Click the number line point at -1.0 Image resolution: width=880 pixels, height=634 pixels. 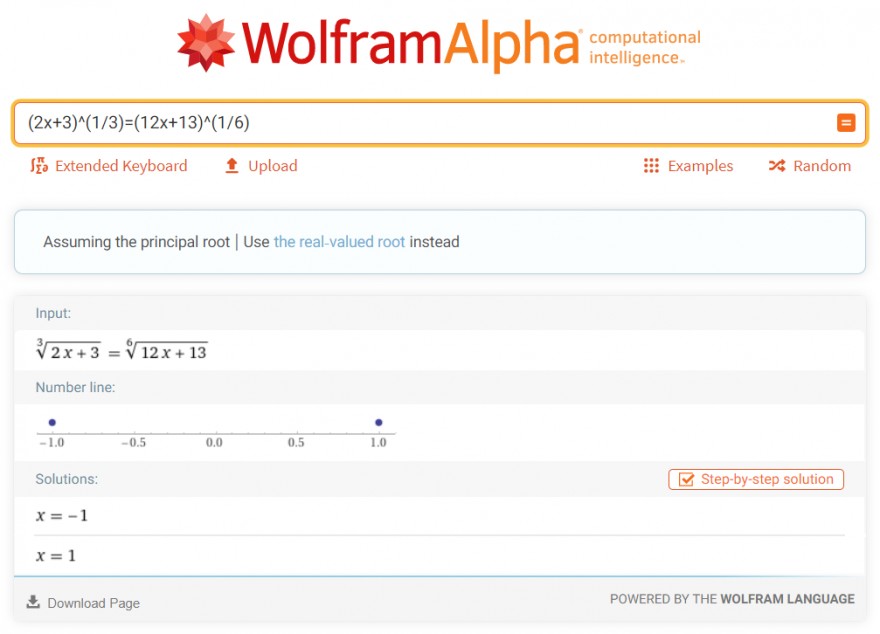point(52,422)
